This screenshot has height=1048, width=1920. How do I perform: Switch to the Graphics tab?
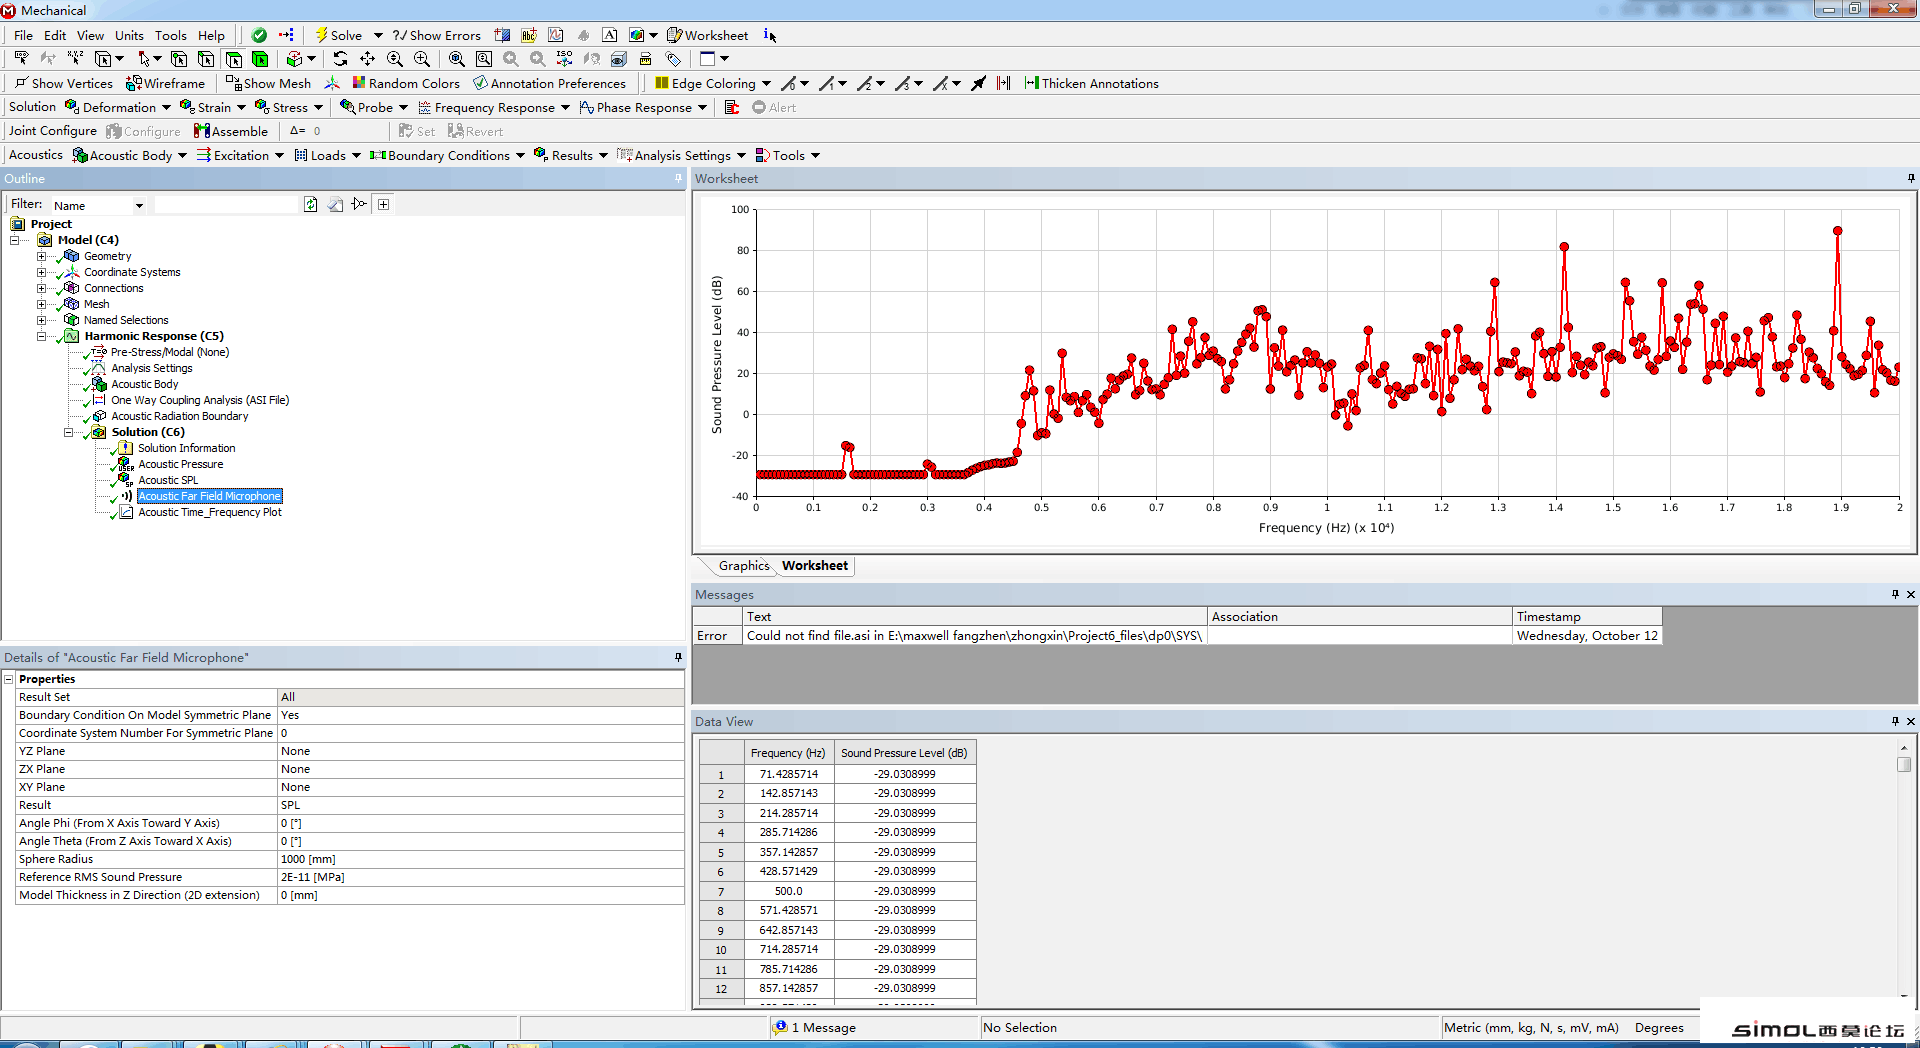743,566
